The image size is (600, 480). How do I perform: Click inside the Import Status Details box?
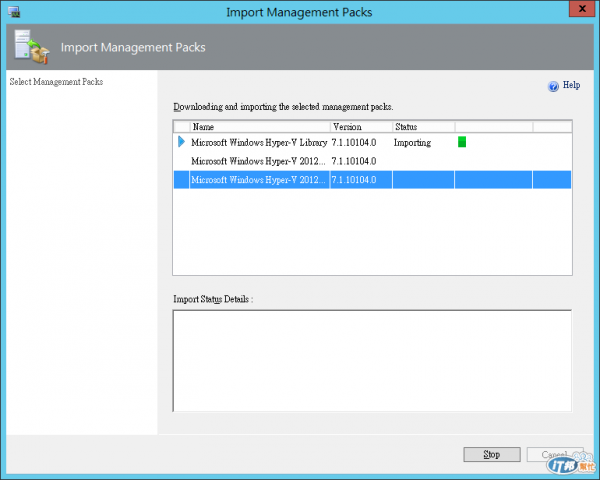(372, 361)
